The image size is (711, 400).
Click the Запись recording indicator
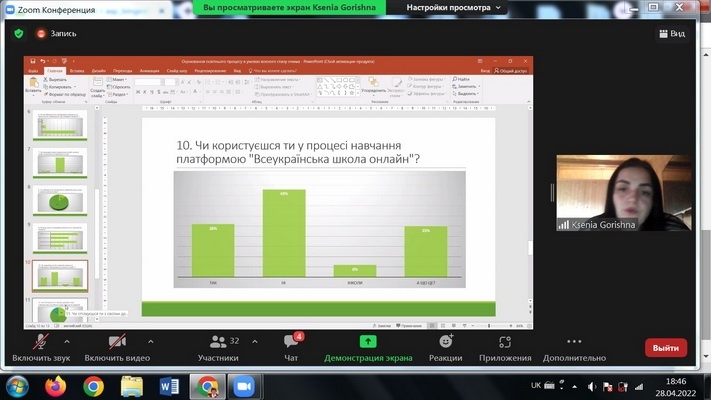pyautogui.click(x=57, y=33)
